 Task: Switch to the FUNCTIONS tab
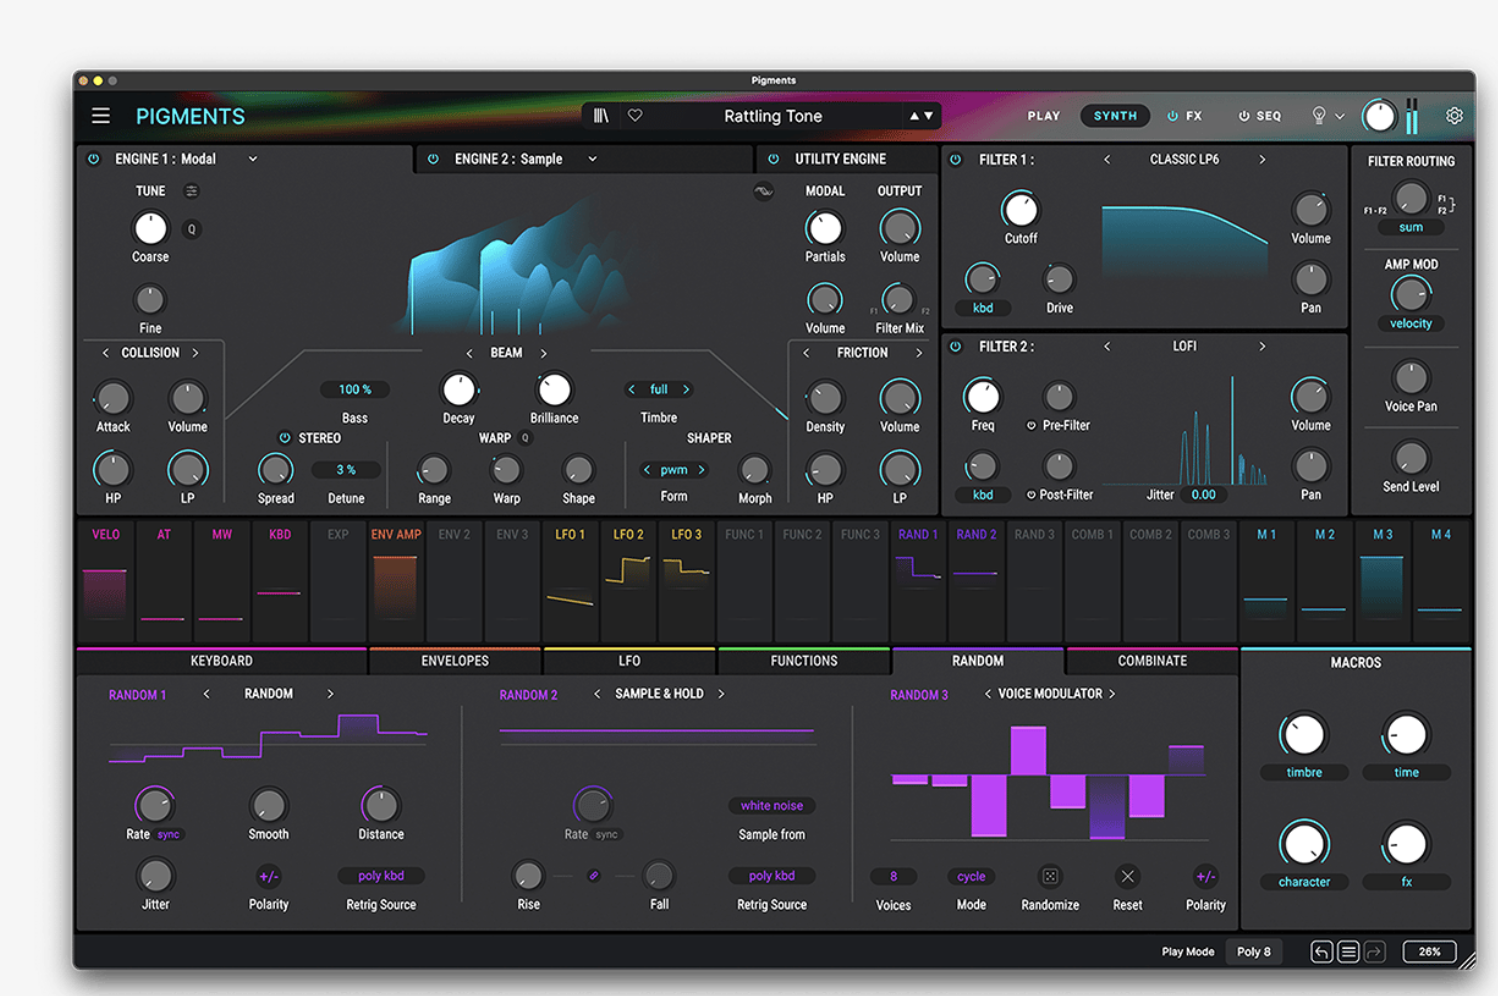[804, 661]
